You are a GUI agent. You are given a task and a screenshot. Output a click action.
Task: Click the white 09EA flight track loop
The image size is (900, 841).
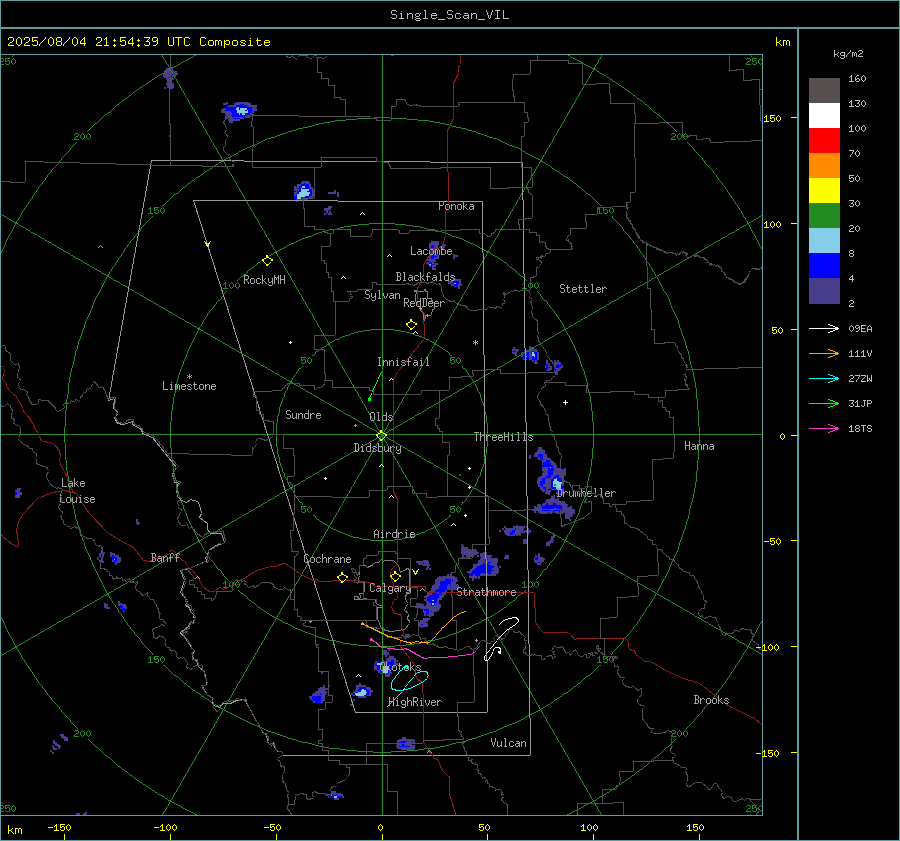[x=501, y=638]
